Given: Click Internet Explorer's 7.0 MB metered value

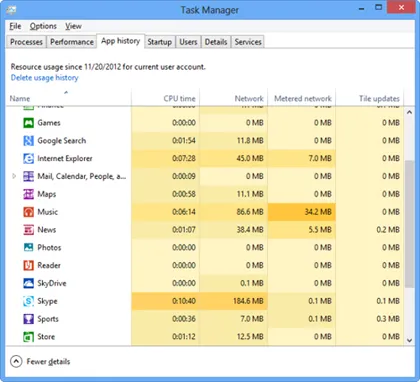Looking at the screenshot, I should 320,159.
